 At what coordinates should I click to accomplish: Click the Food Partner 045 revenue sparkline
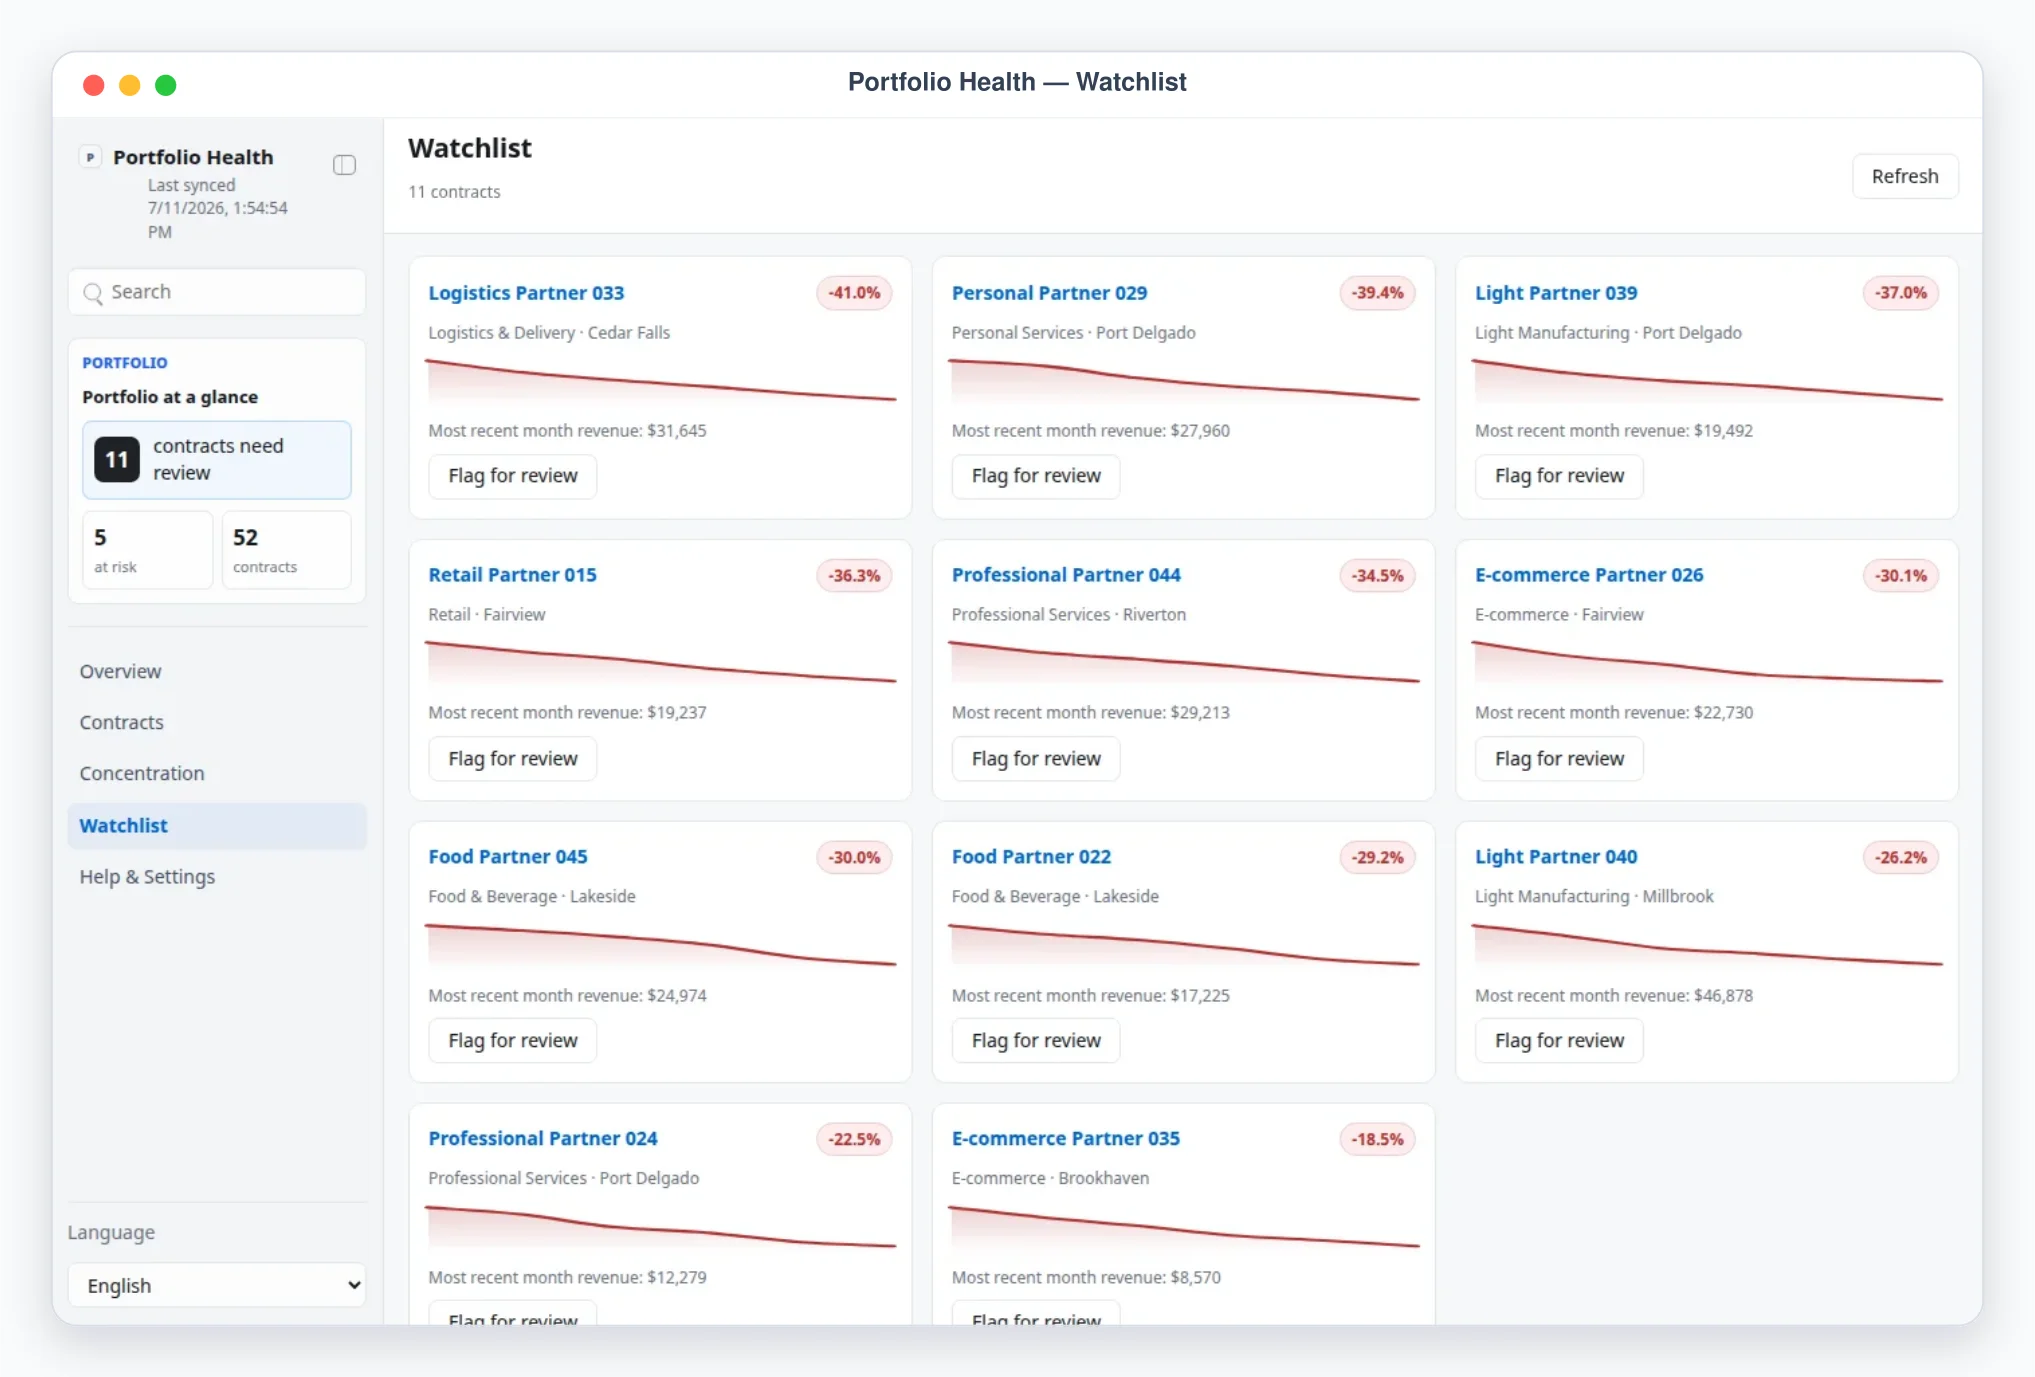[x=661, y=945]
